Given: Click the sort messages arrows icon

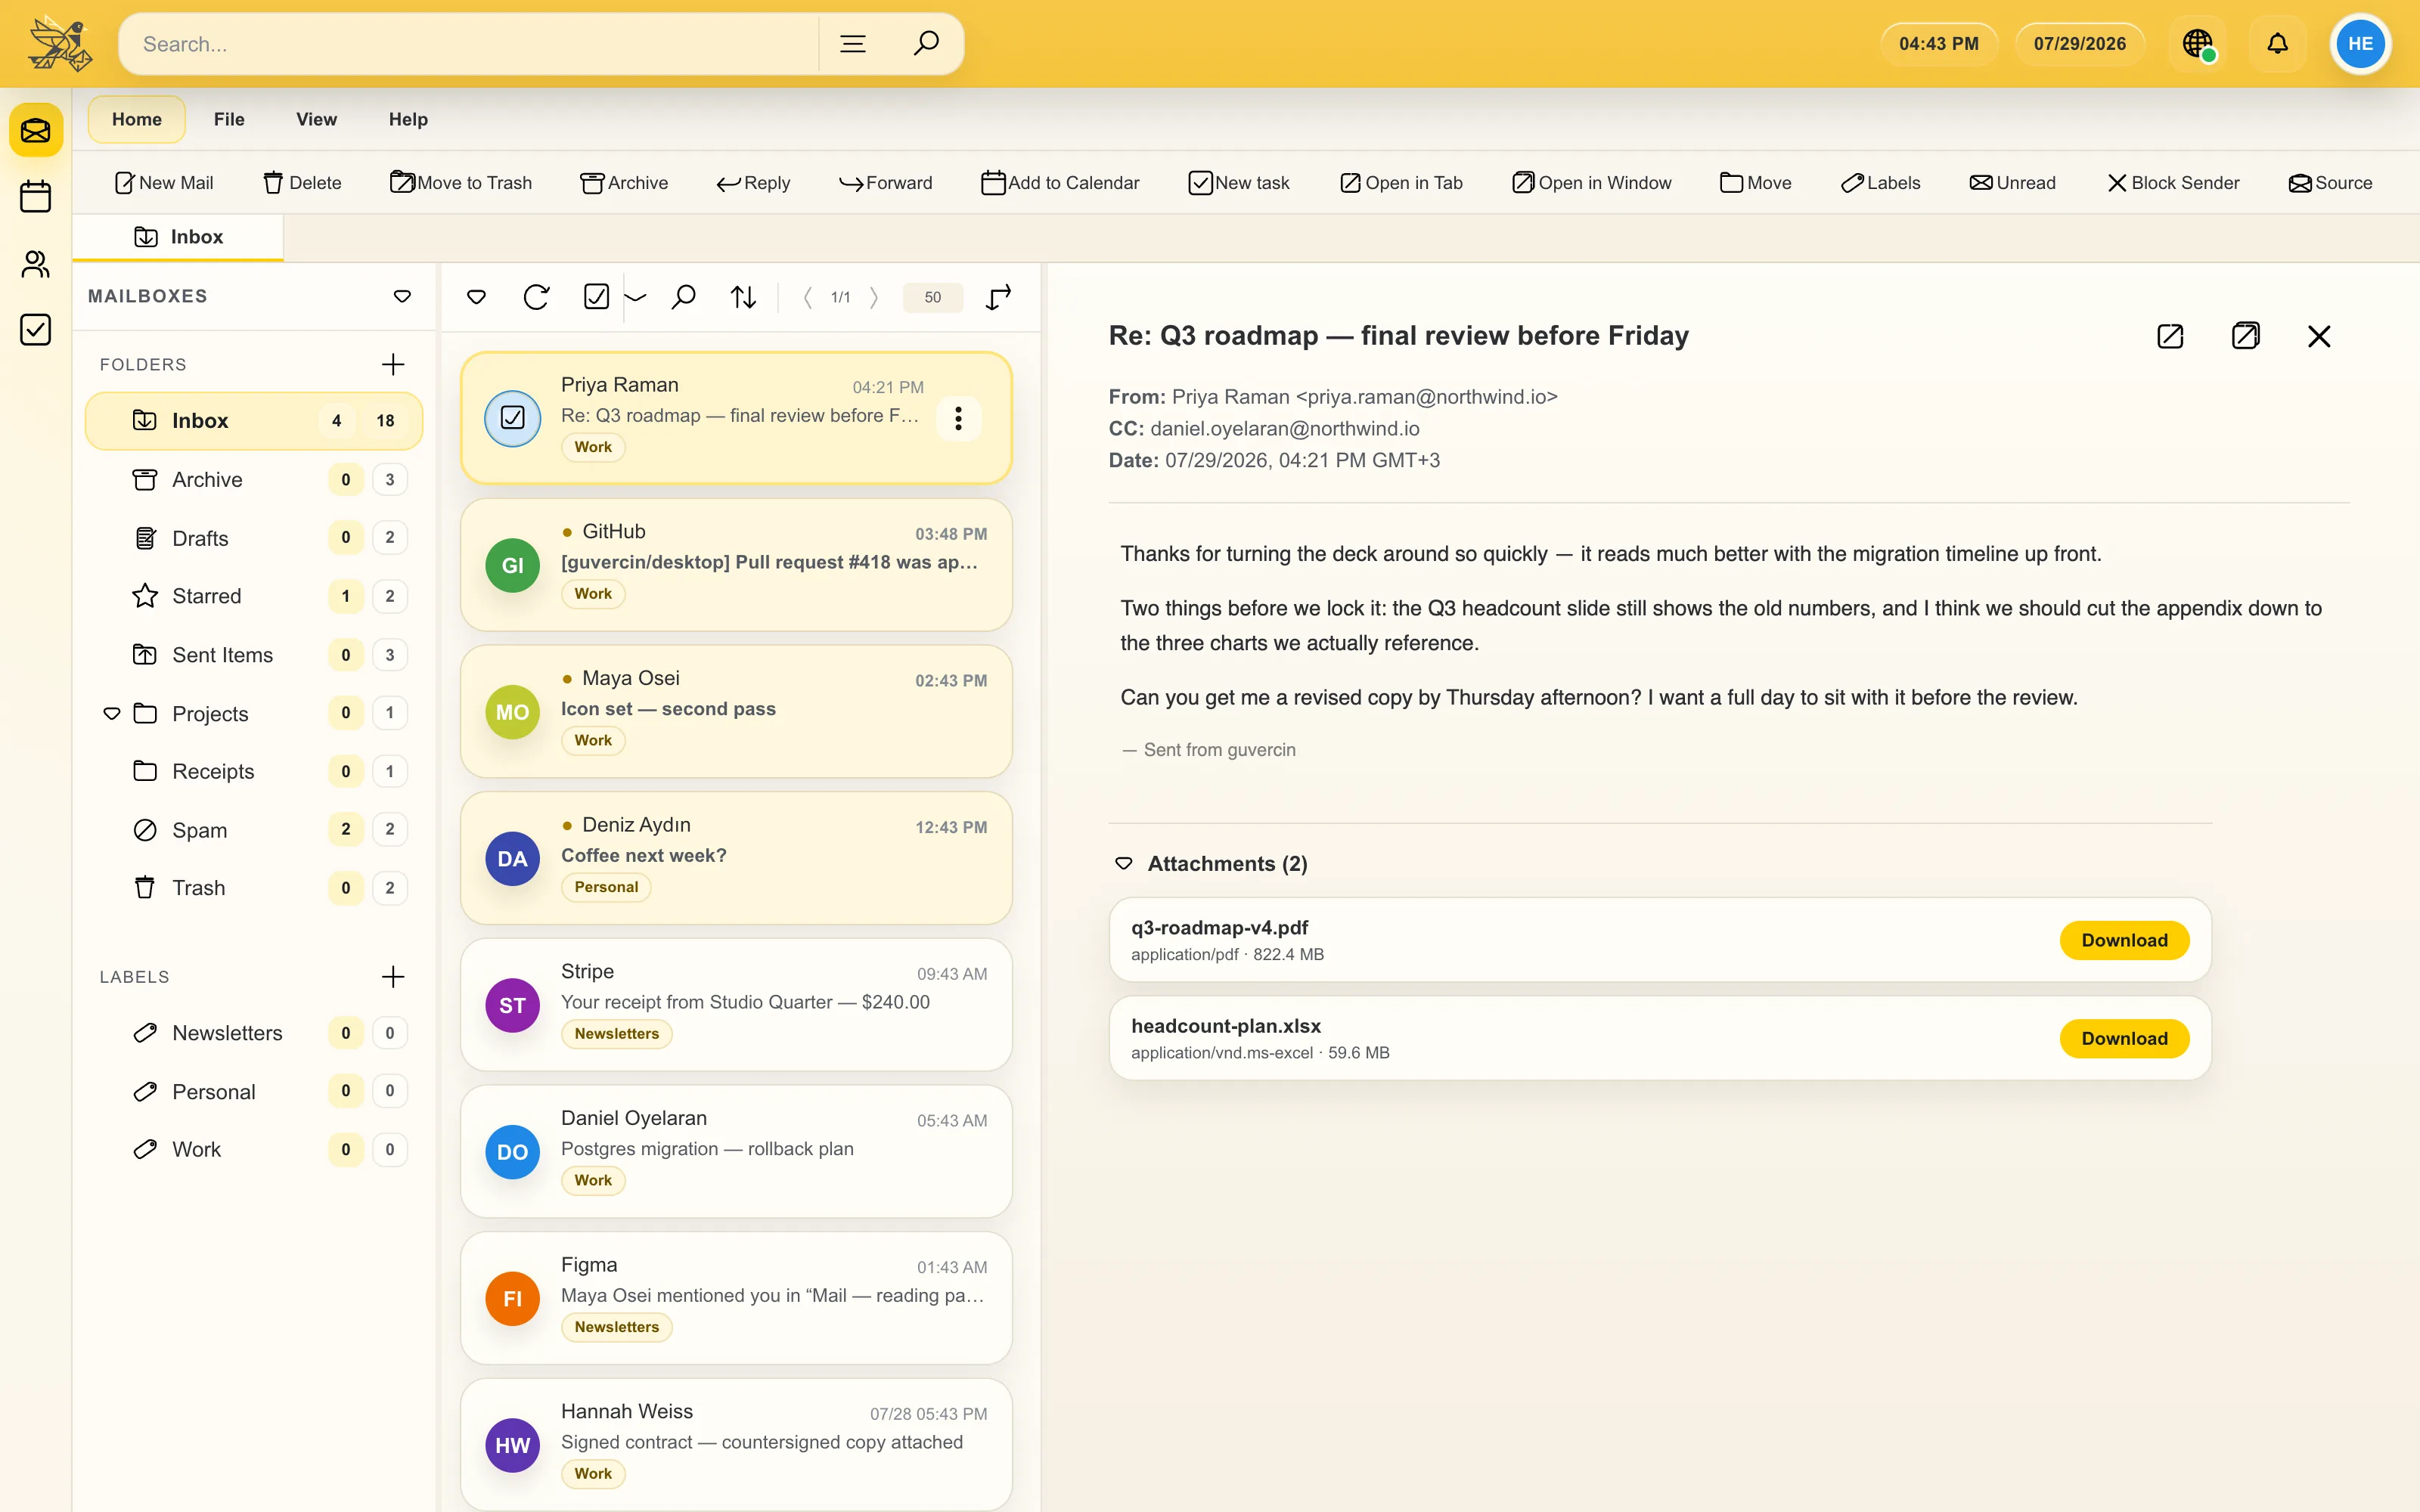Looking at the screenshot, I should (x=743, y=297).
